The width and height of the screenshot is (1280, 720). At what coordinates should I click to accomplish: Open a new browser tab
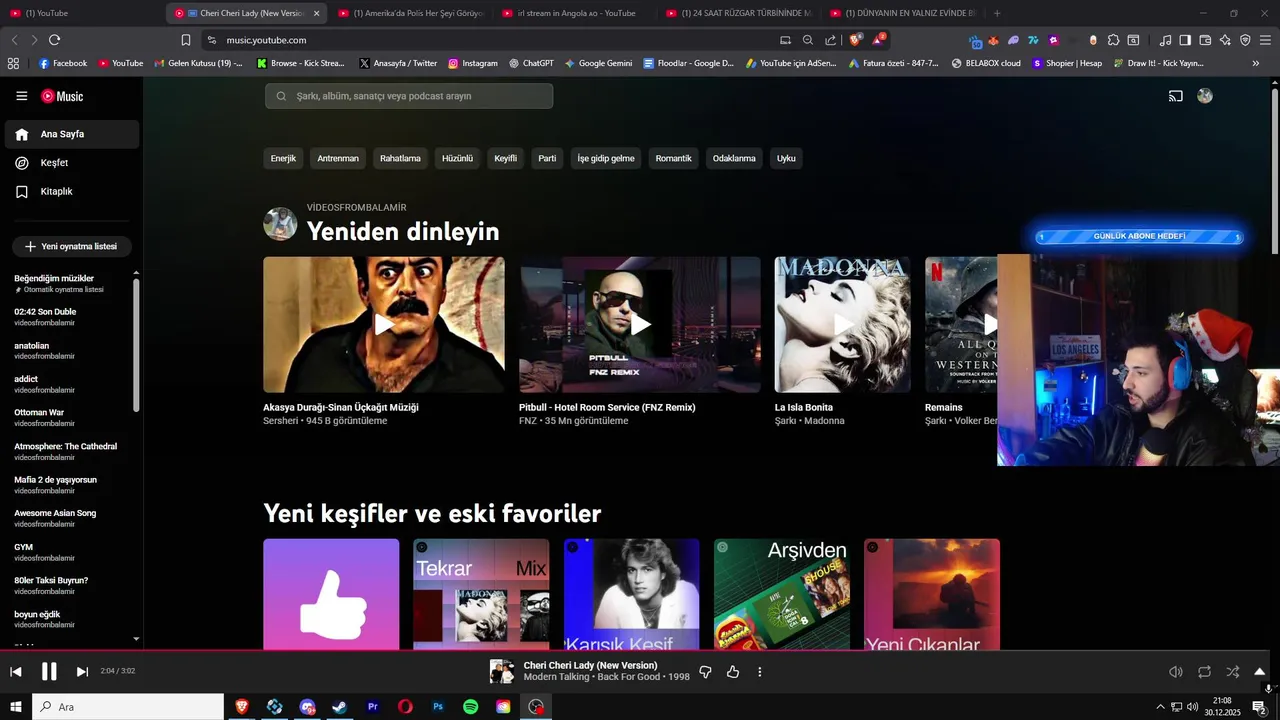[997, 13]
